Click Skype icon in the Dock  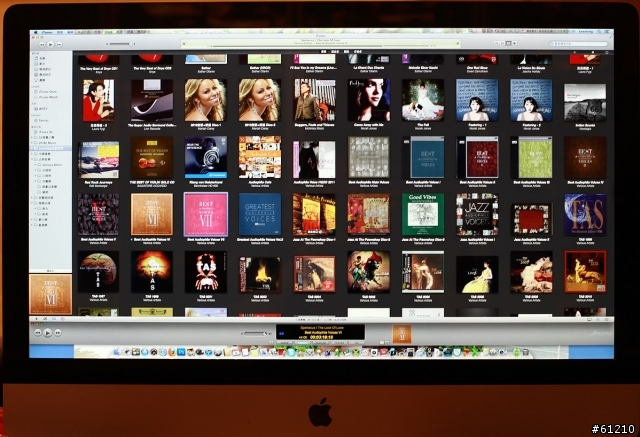pyautogui.click(x=291, y=352)
